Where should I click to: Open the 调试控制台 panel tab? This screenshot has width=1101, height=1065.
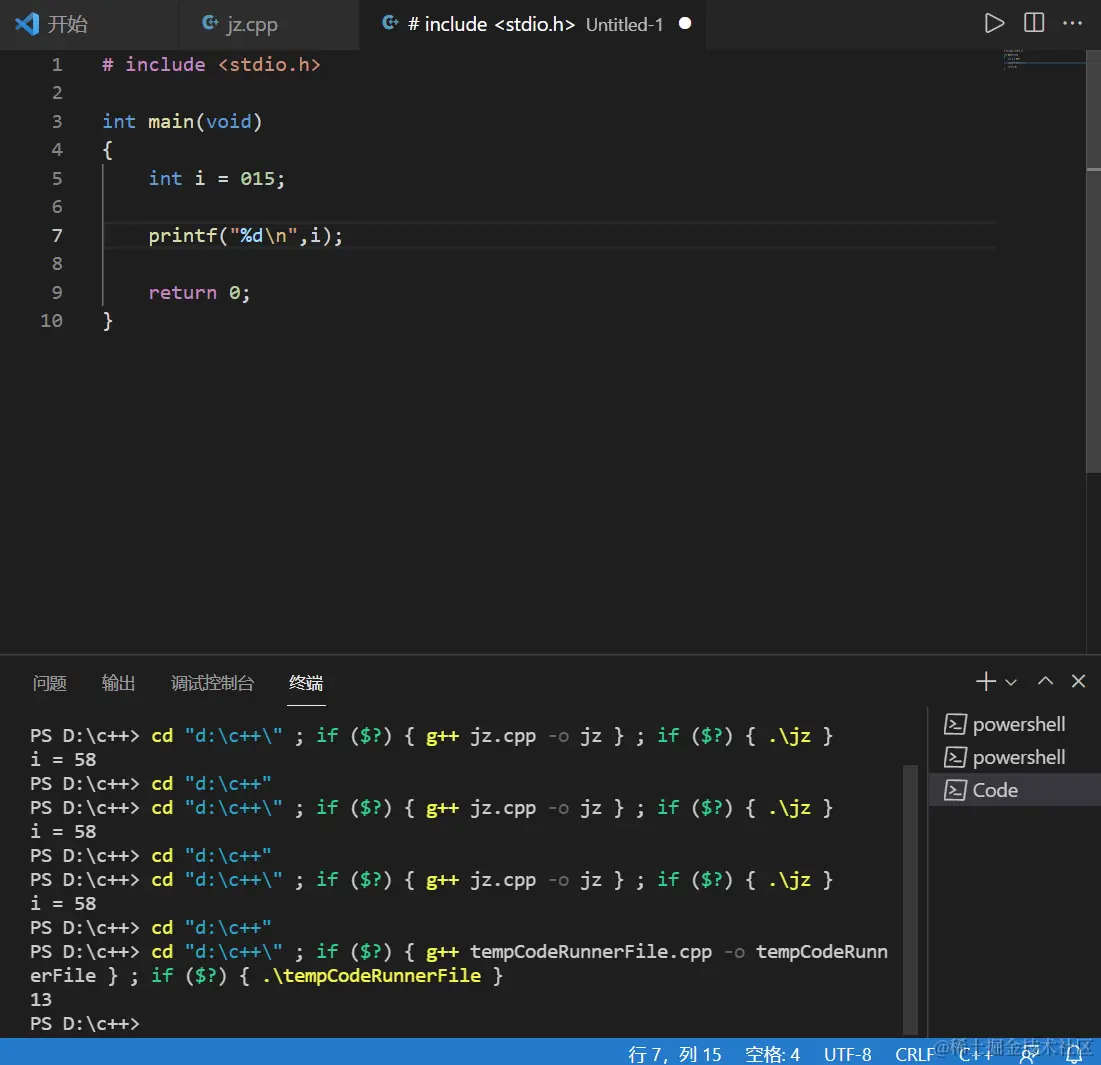click(212, 682)
